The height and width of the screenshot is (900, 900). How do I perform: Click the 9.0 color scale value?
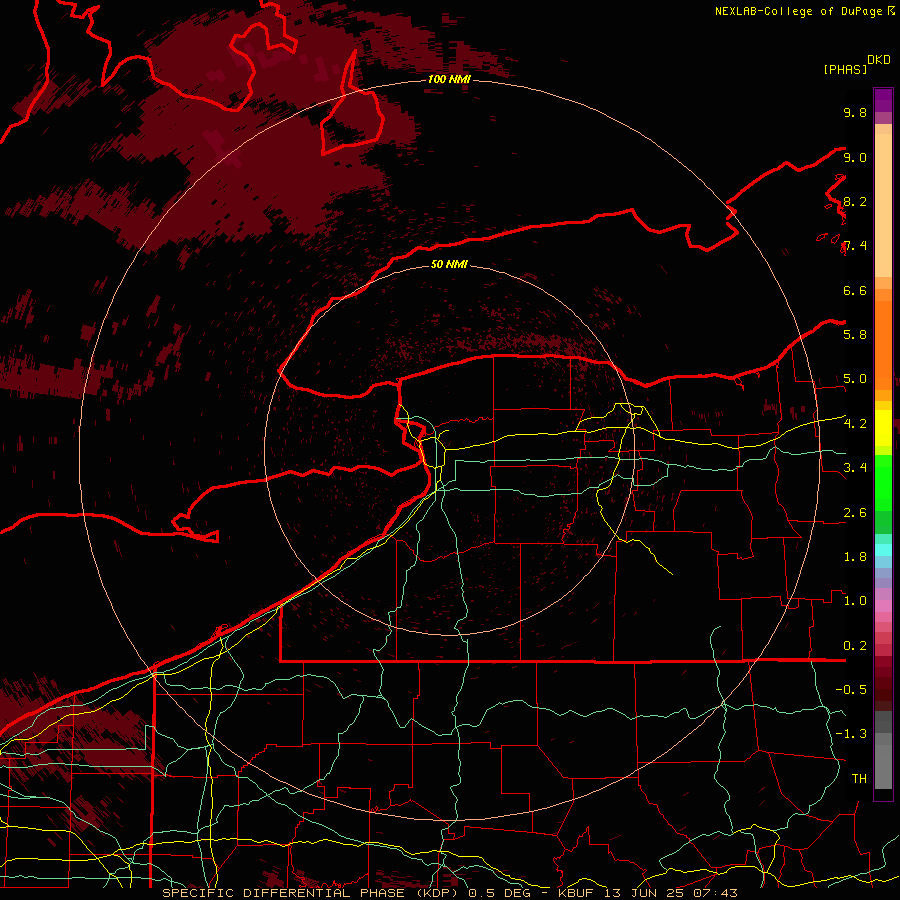(855, 157)
